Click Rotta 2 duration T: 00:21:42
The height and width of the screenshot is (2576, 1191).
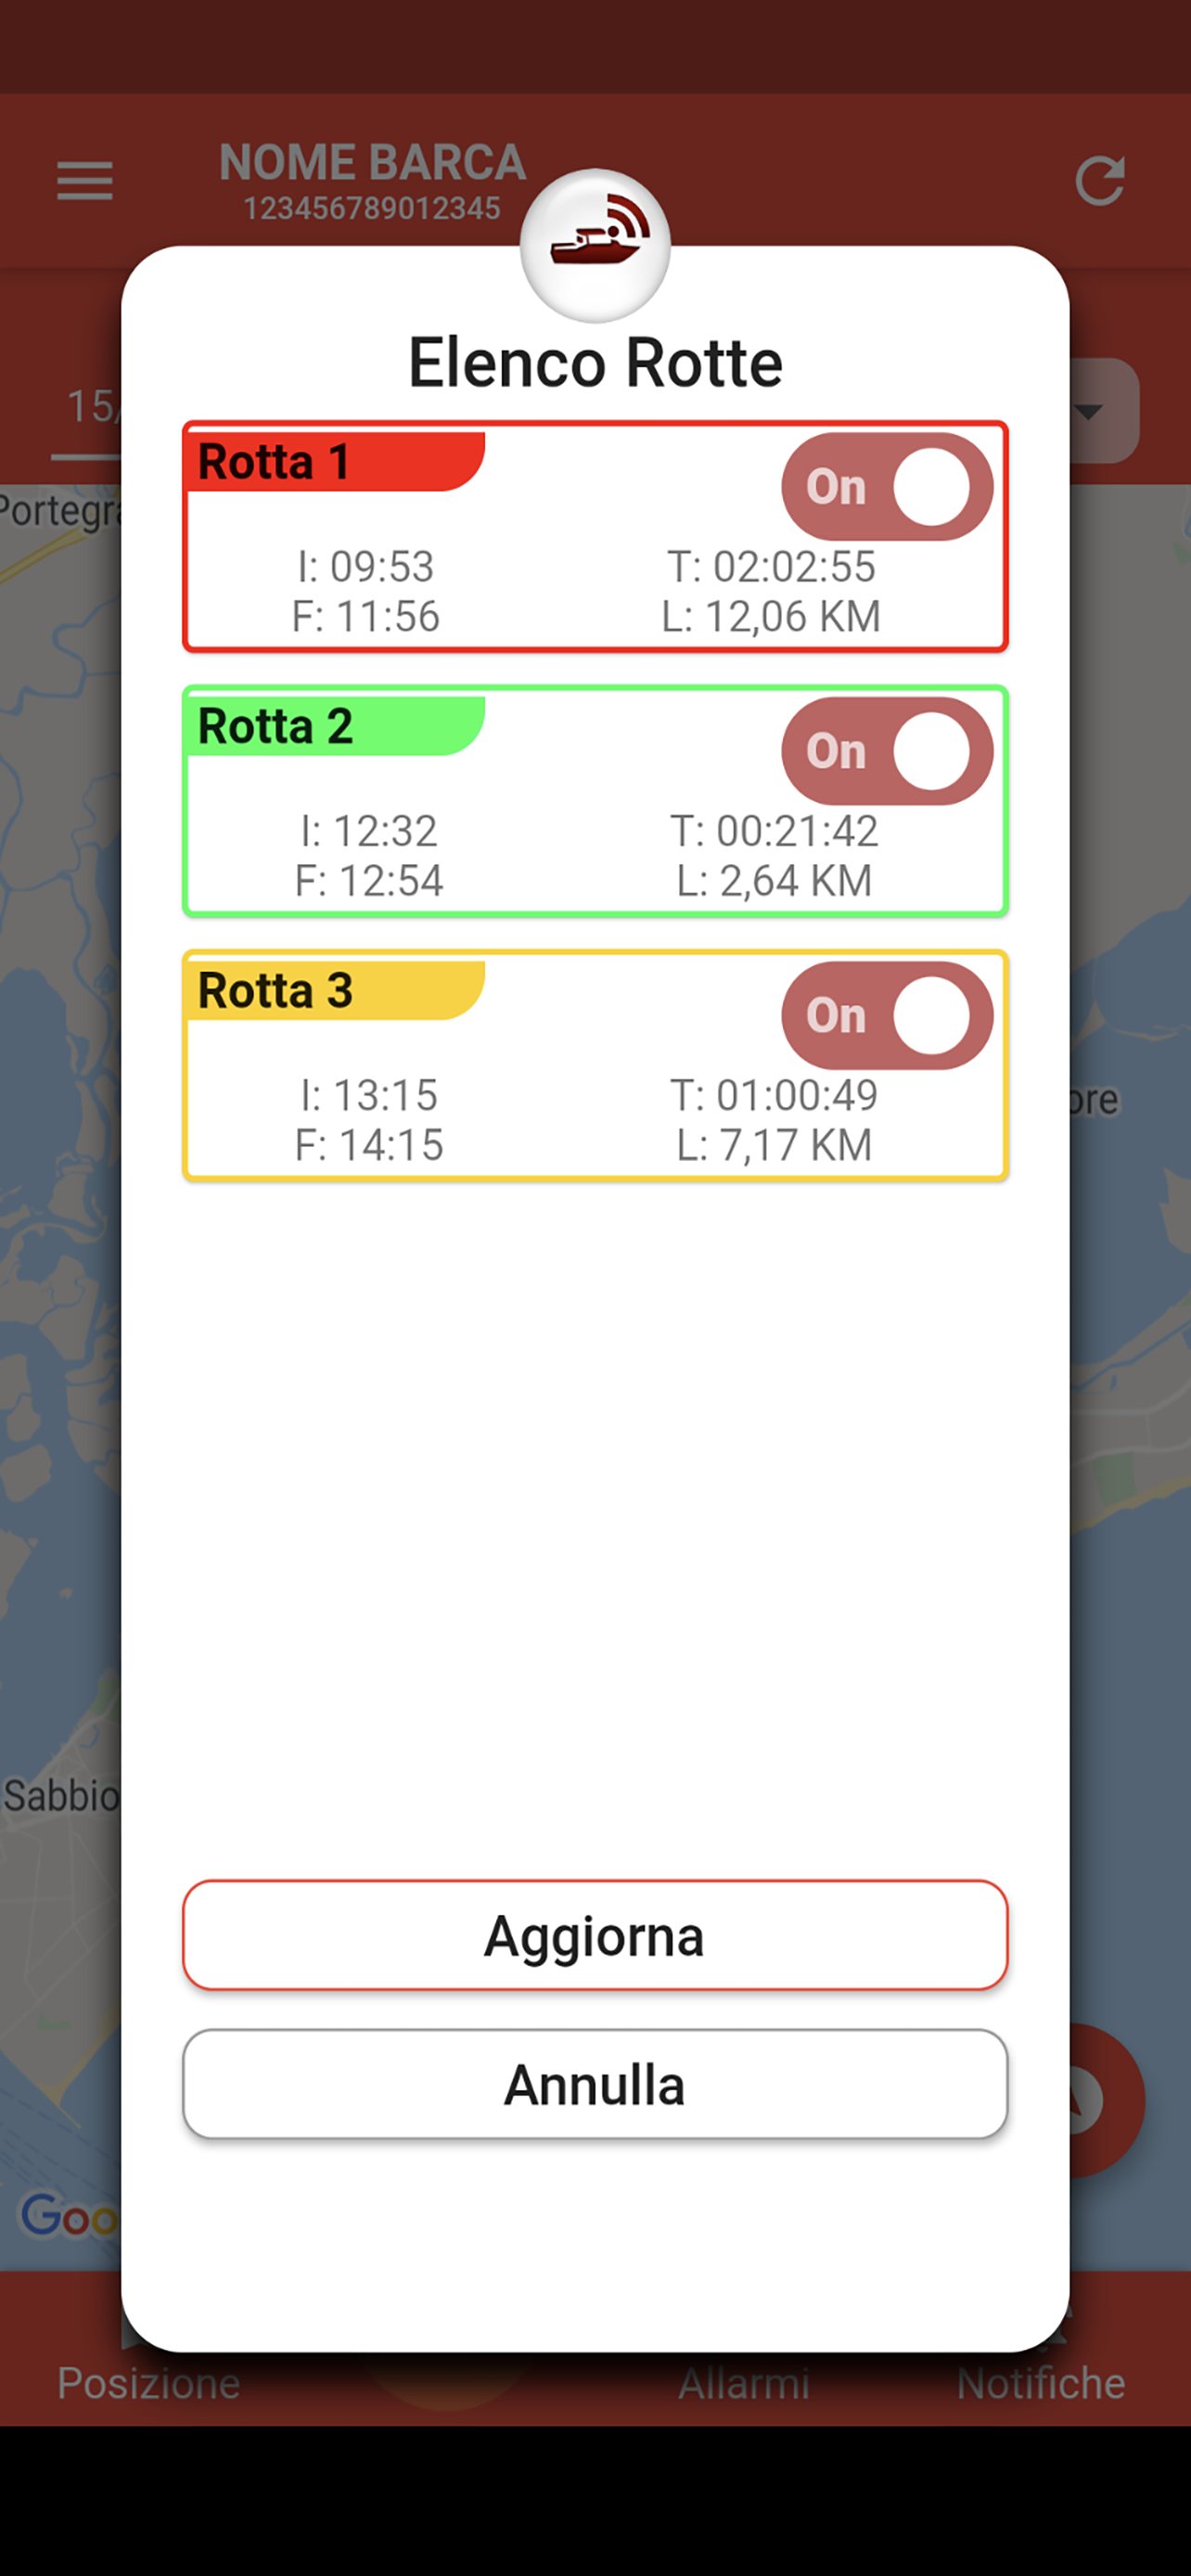click(x=774, y=831)
